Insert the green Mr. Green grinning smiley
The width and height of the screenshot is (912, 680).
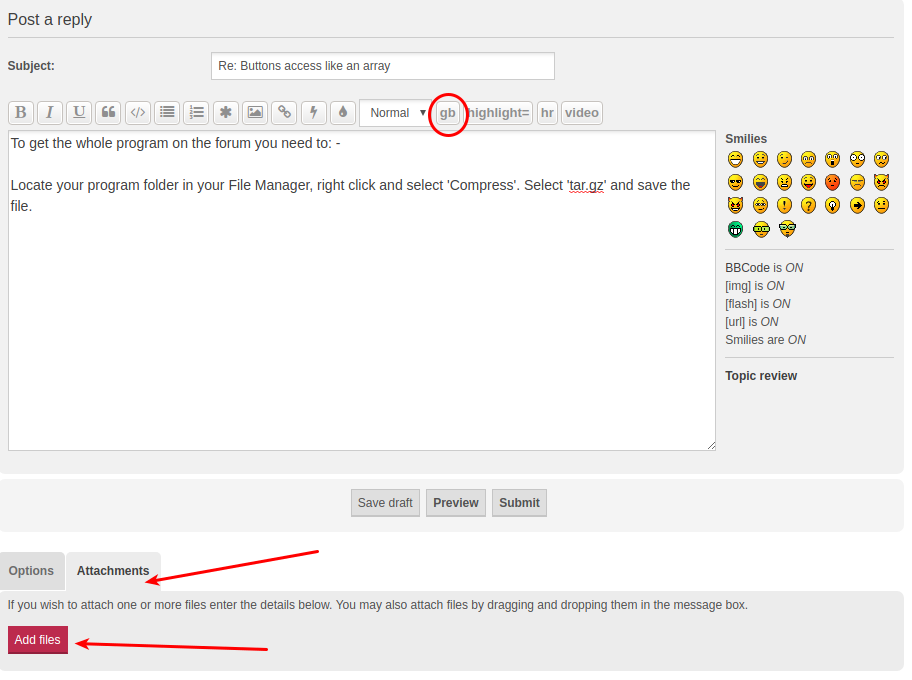click(736, 229)
